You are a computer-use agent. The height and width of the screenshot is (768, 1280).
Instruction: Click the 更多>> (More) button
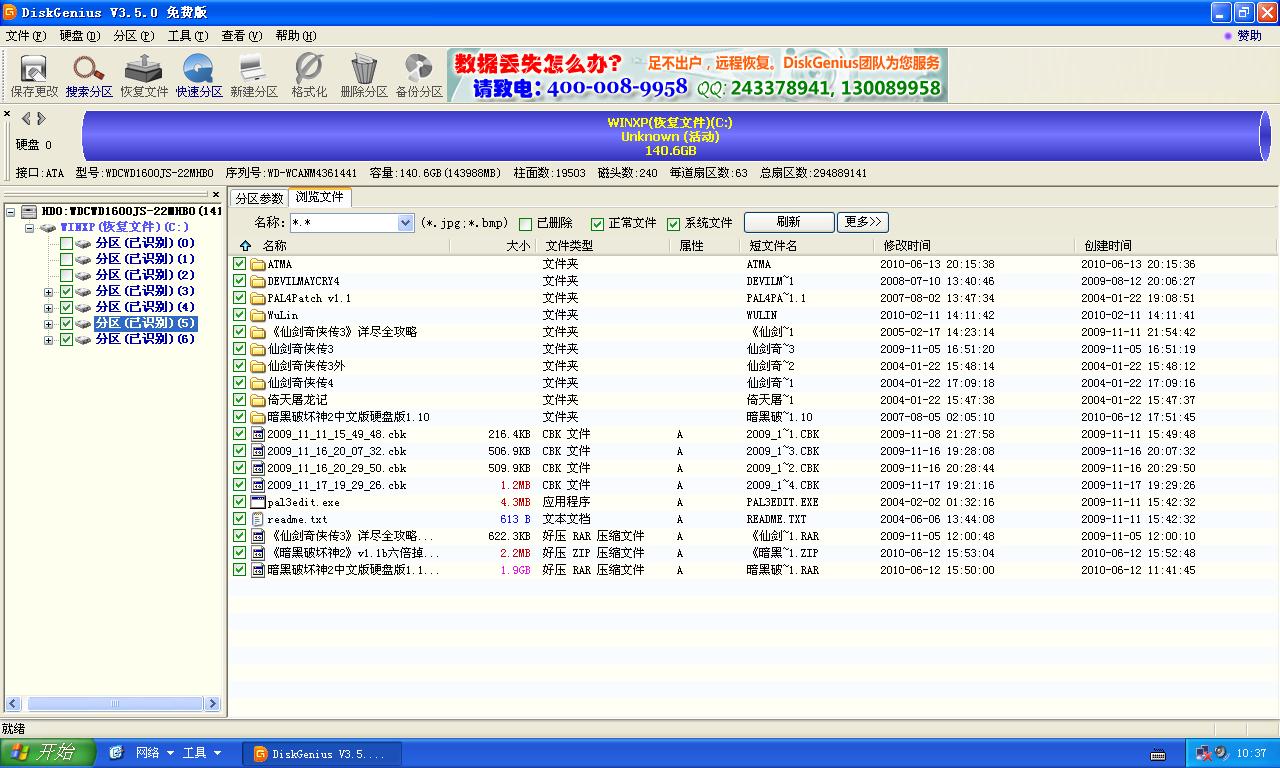tap(862, 222)
